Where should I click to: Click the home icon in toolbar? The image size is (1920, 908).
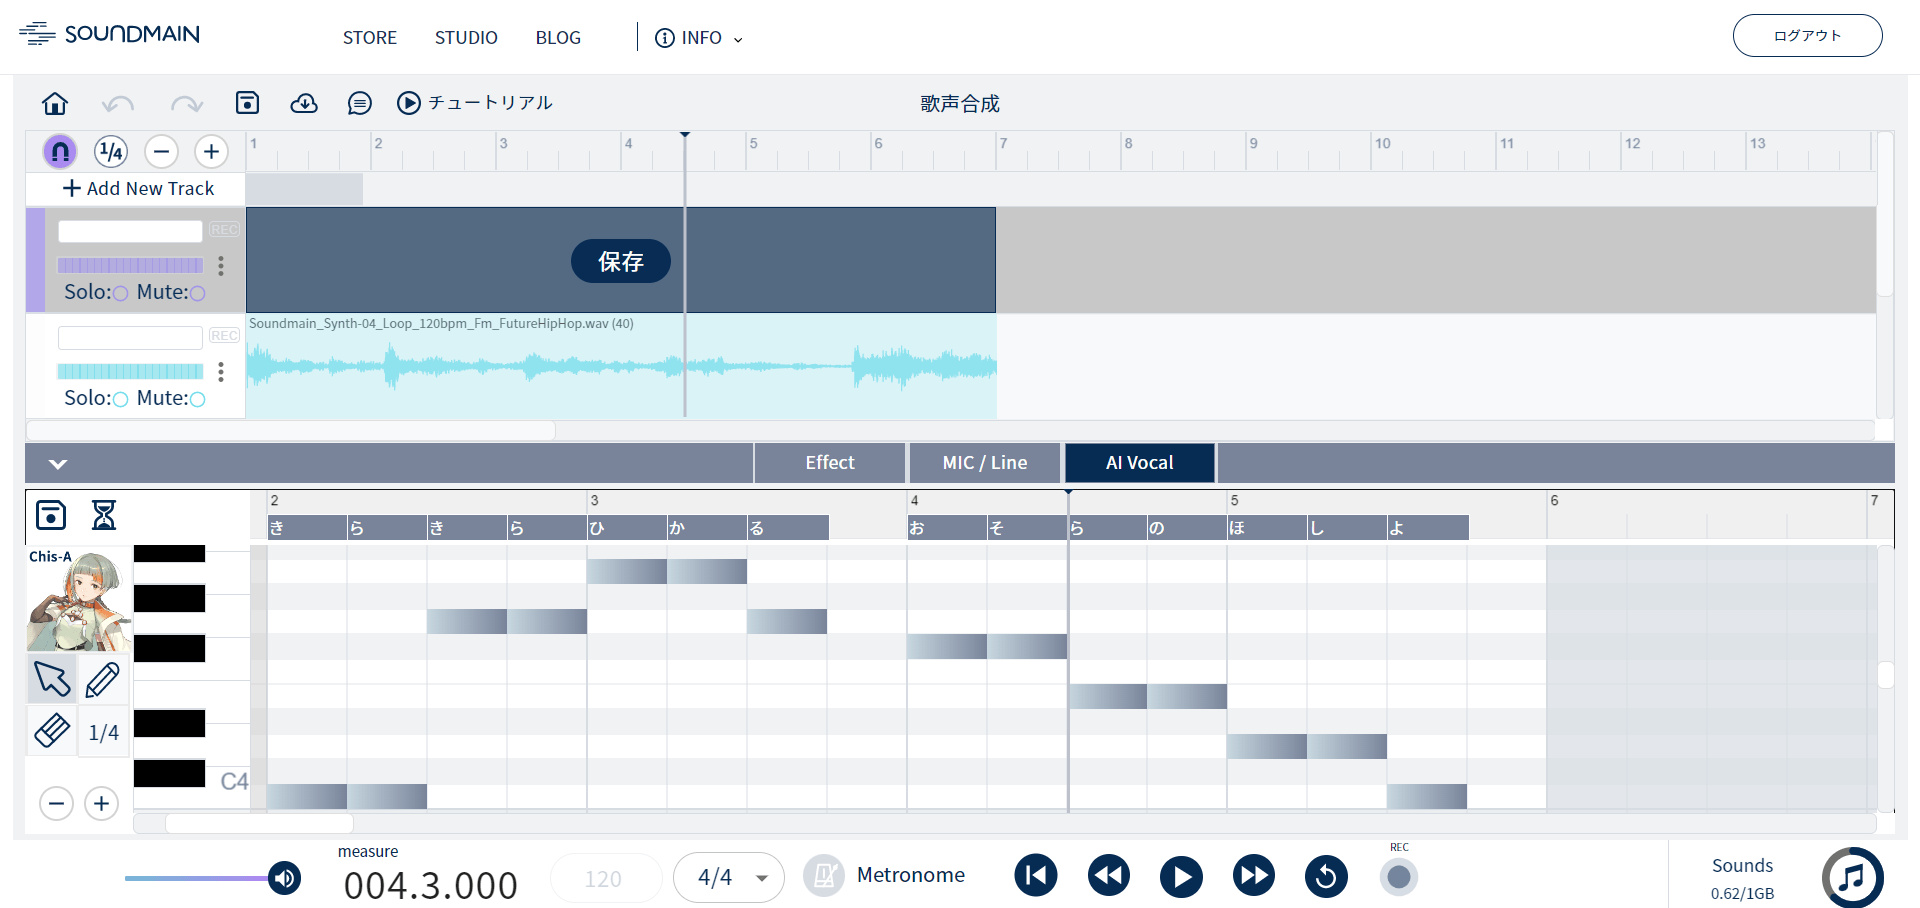click(55, 103)
